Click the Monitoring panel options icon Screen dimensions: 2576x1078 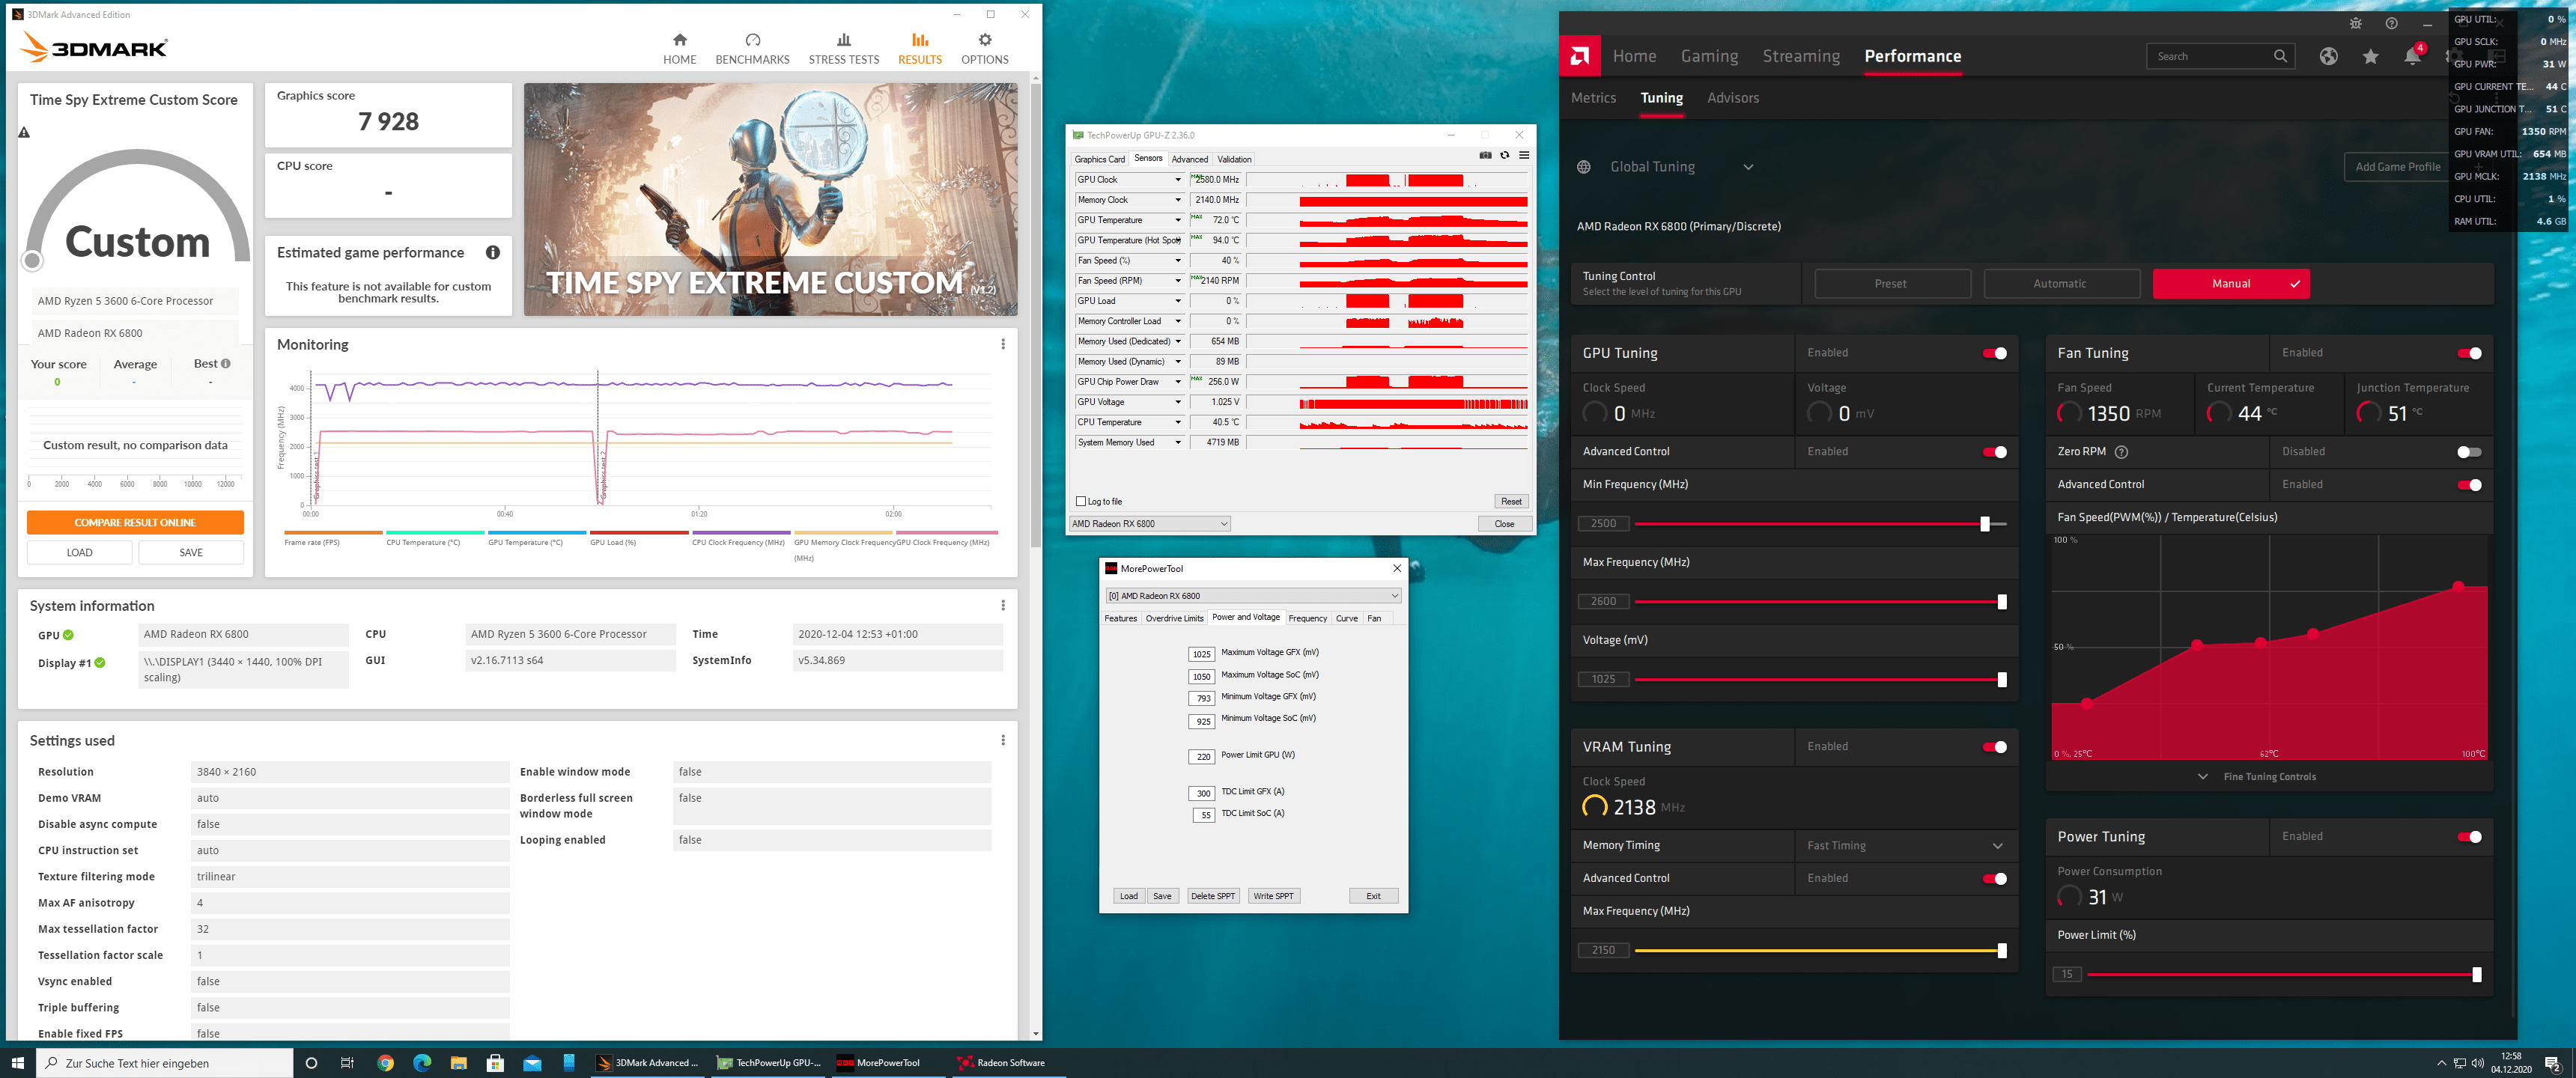click(x=1003, y=344)
